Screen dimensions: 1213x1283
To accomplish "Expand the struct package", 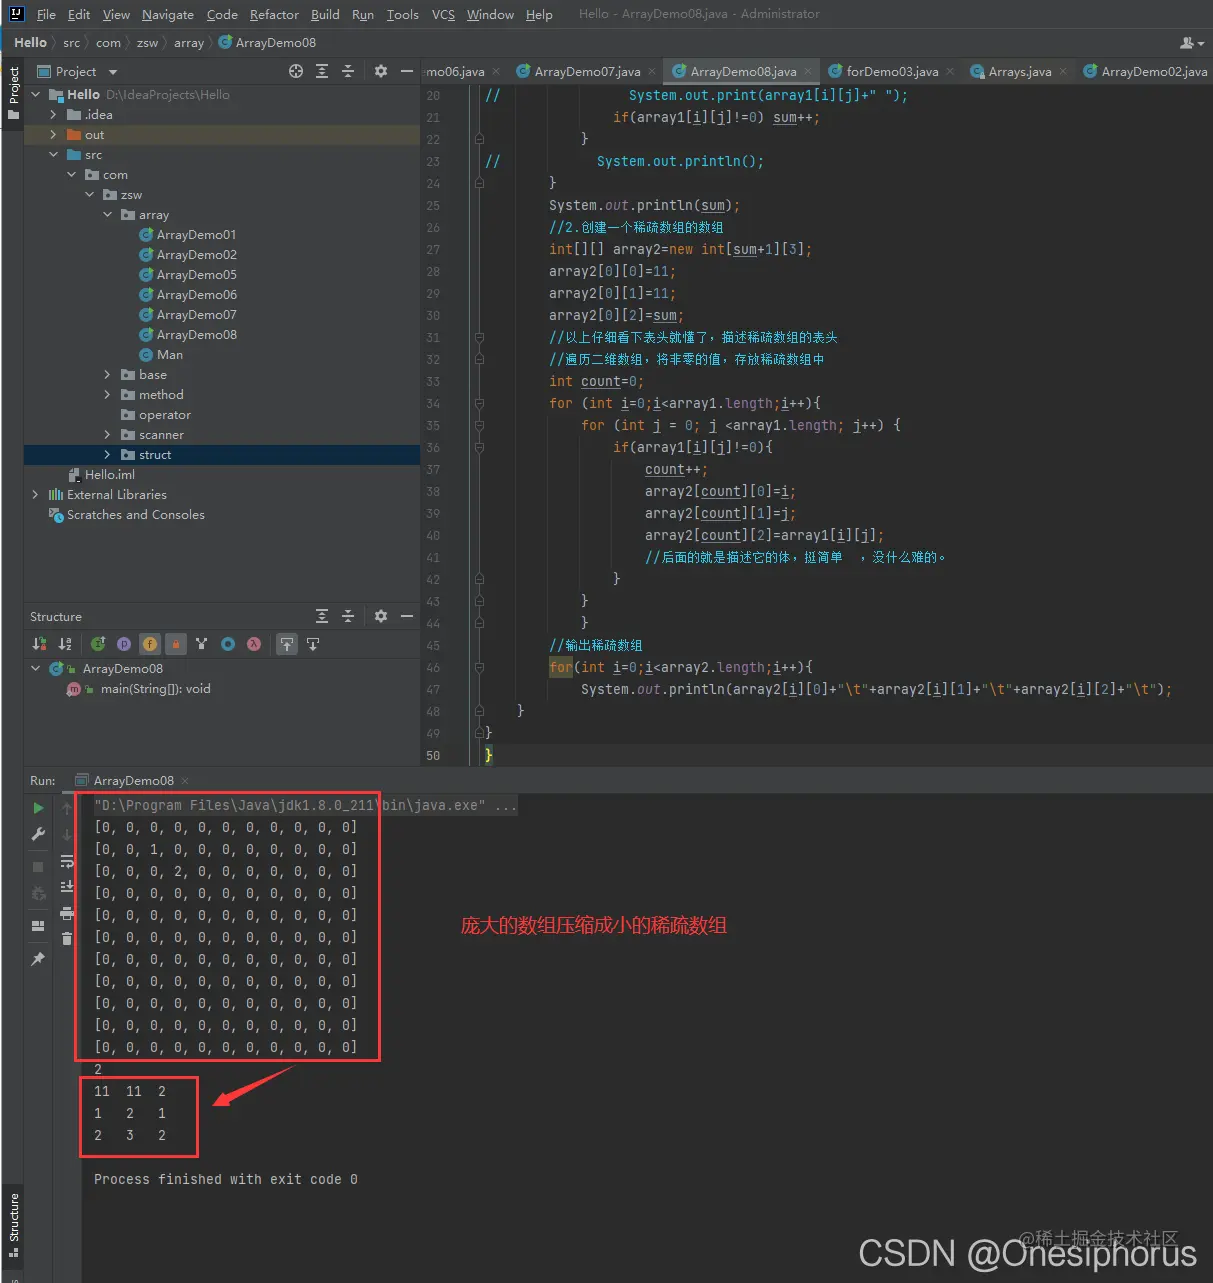I will click(x=108, y=455).
